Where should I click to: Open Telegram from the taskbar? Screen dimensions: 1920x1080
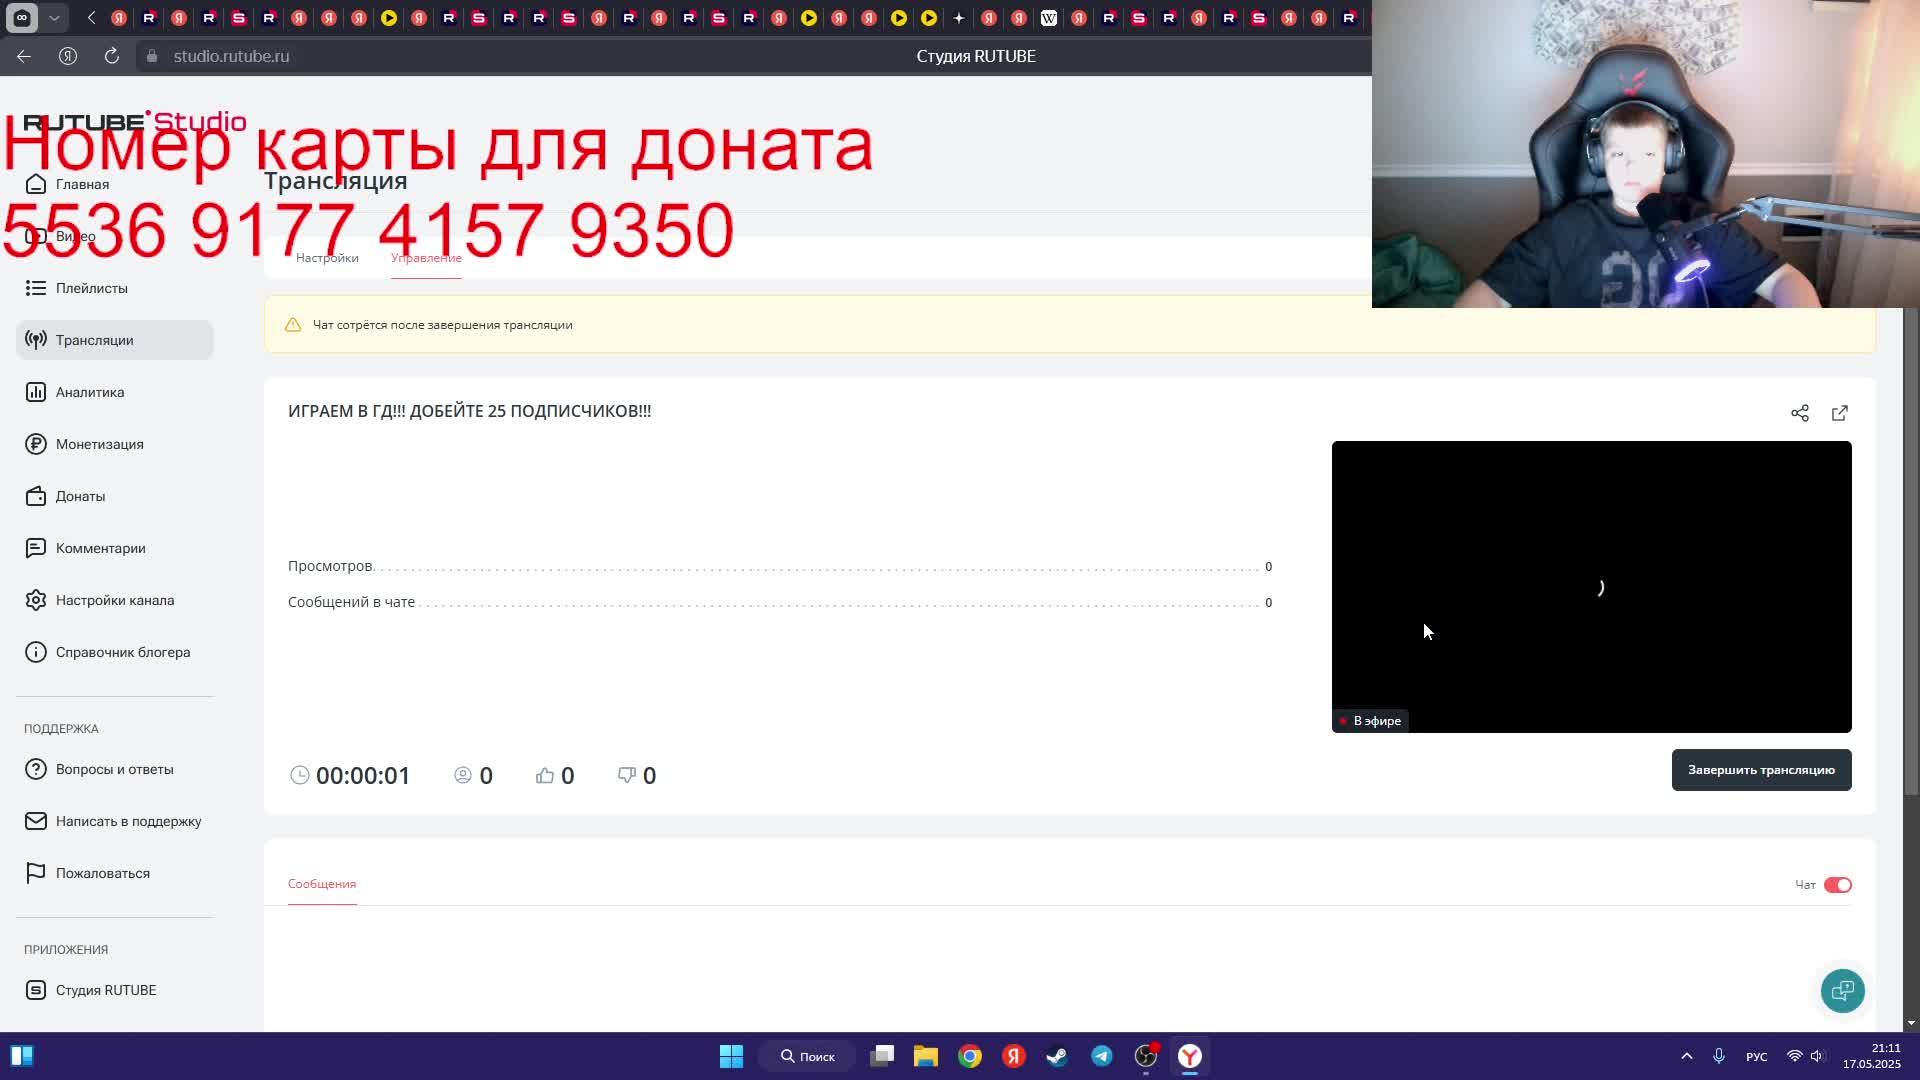point(1102,1056)
